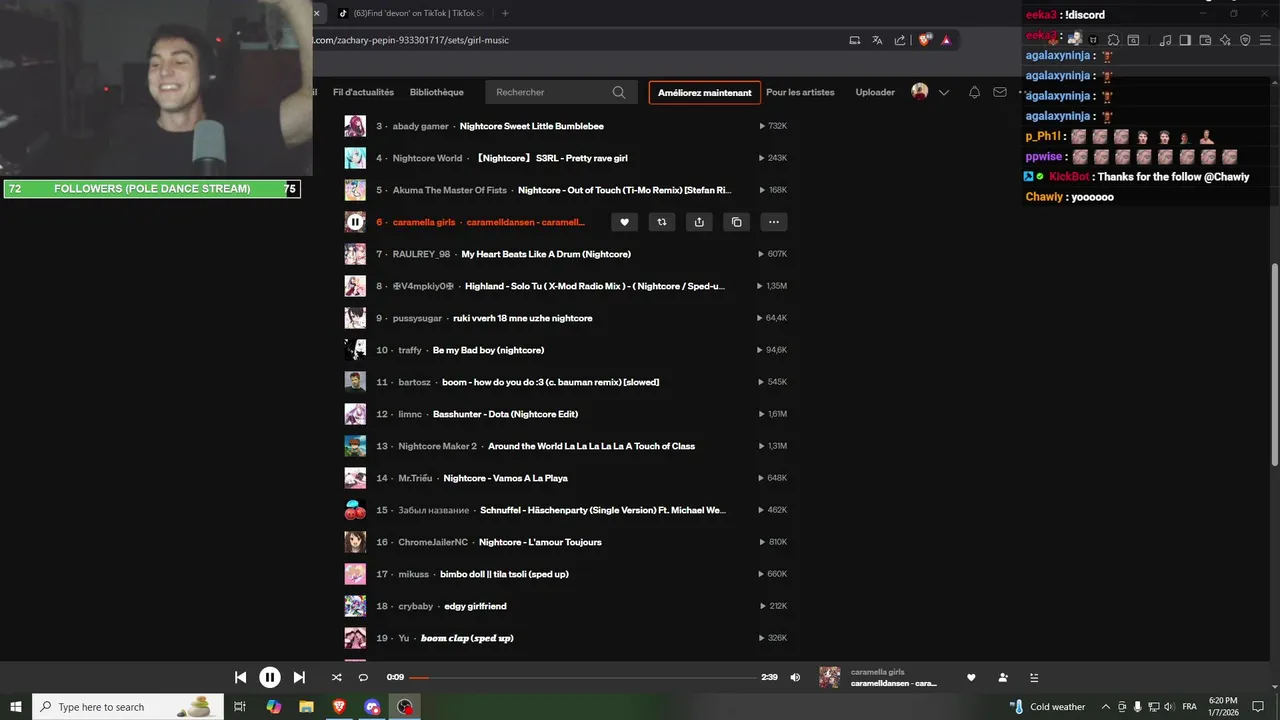Switch to the TikTok 'devon' browser tab
Image resolution: width=1280 pixels, height=720 pixels.
coord(410,13)
